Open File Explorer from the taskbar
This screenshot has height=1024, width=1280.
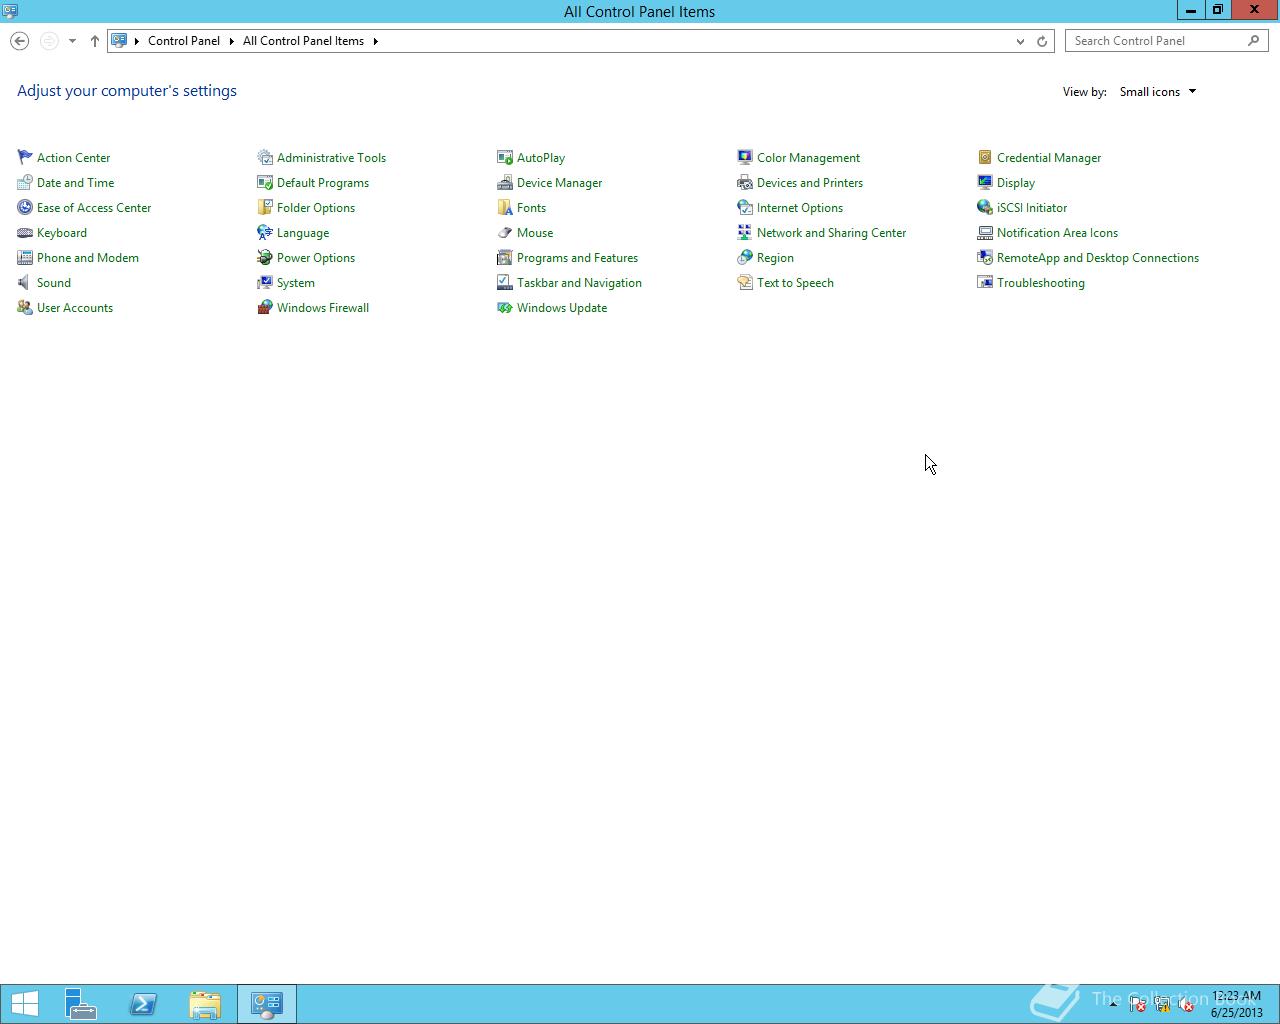pos(205,1004)
